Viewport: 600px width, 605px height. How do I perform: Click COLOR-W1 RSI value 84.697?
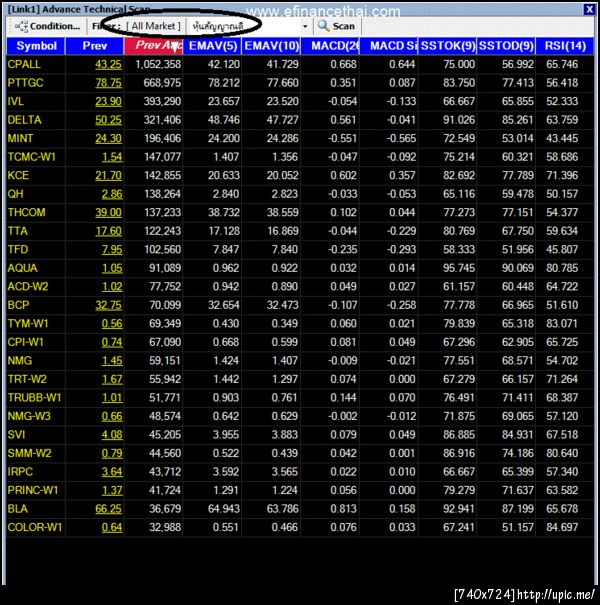pyautogui.click(x=562, y=527)
